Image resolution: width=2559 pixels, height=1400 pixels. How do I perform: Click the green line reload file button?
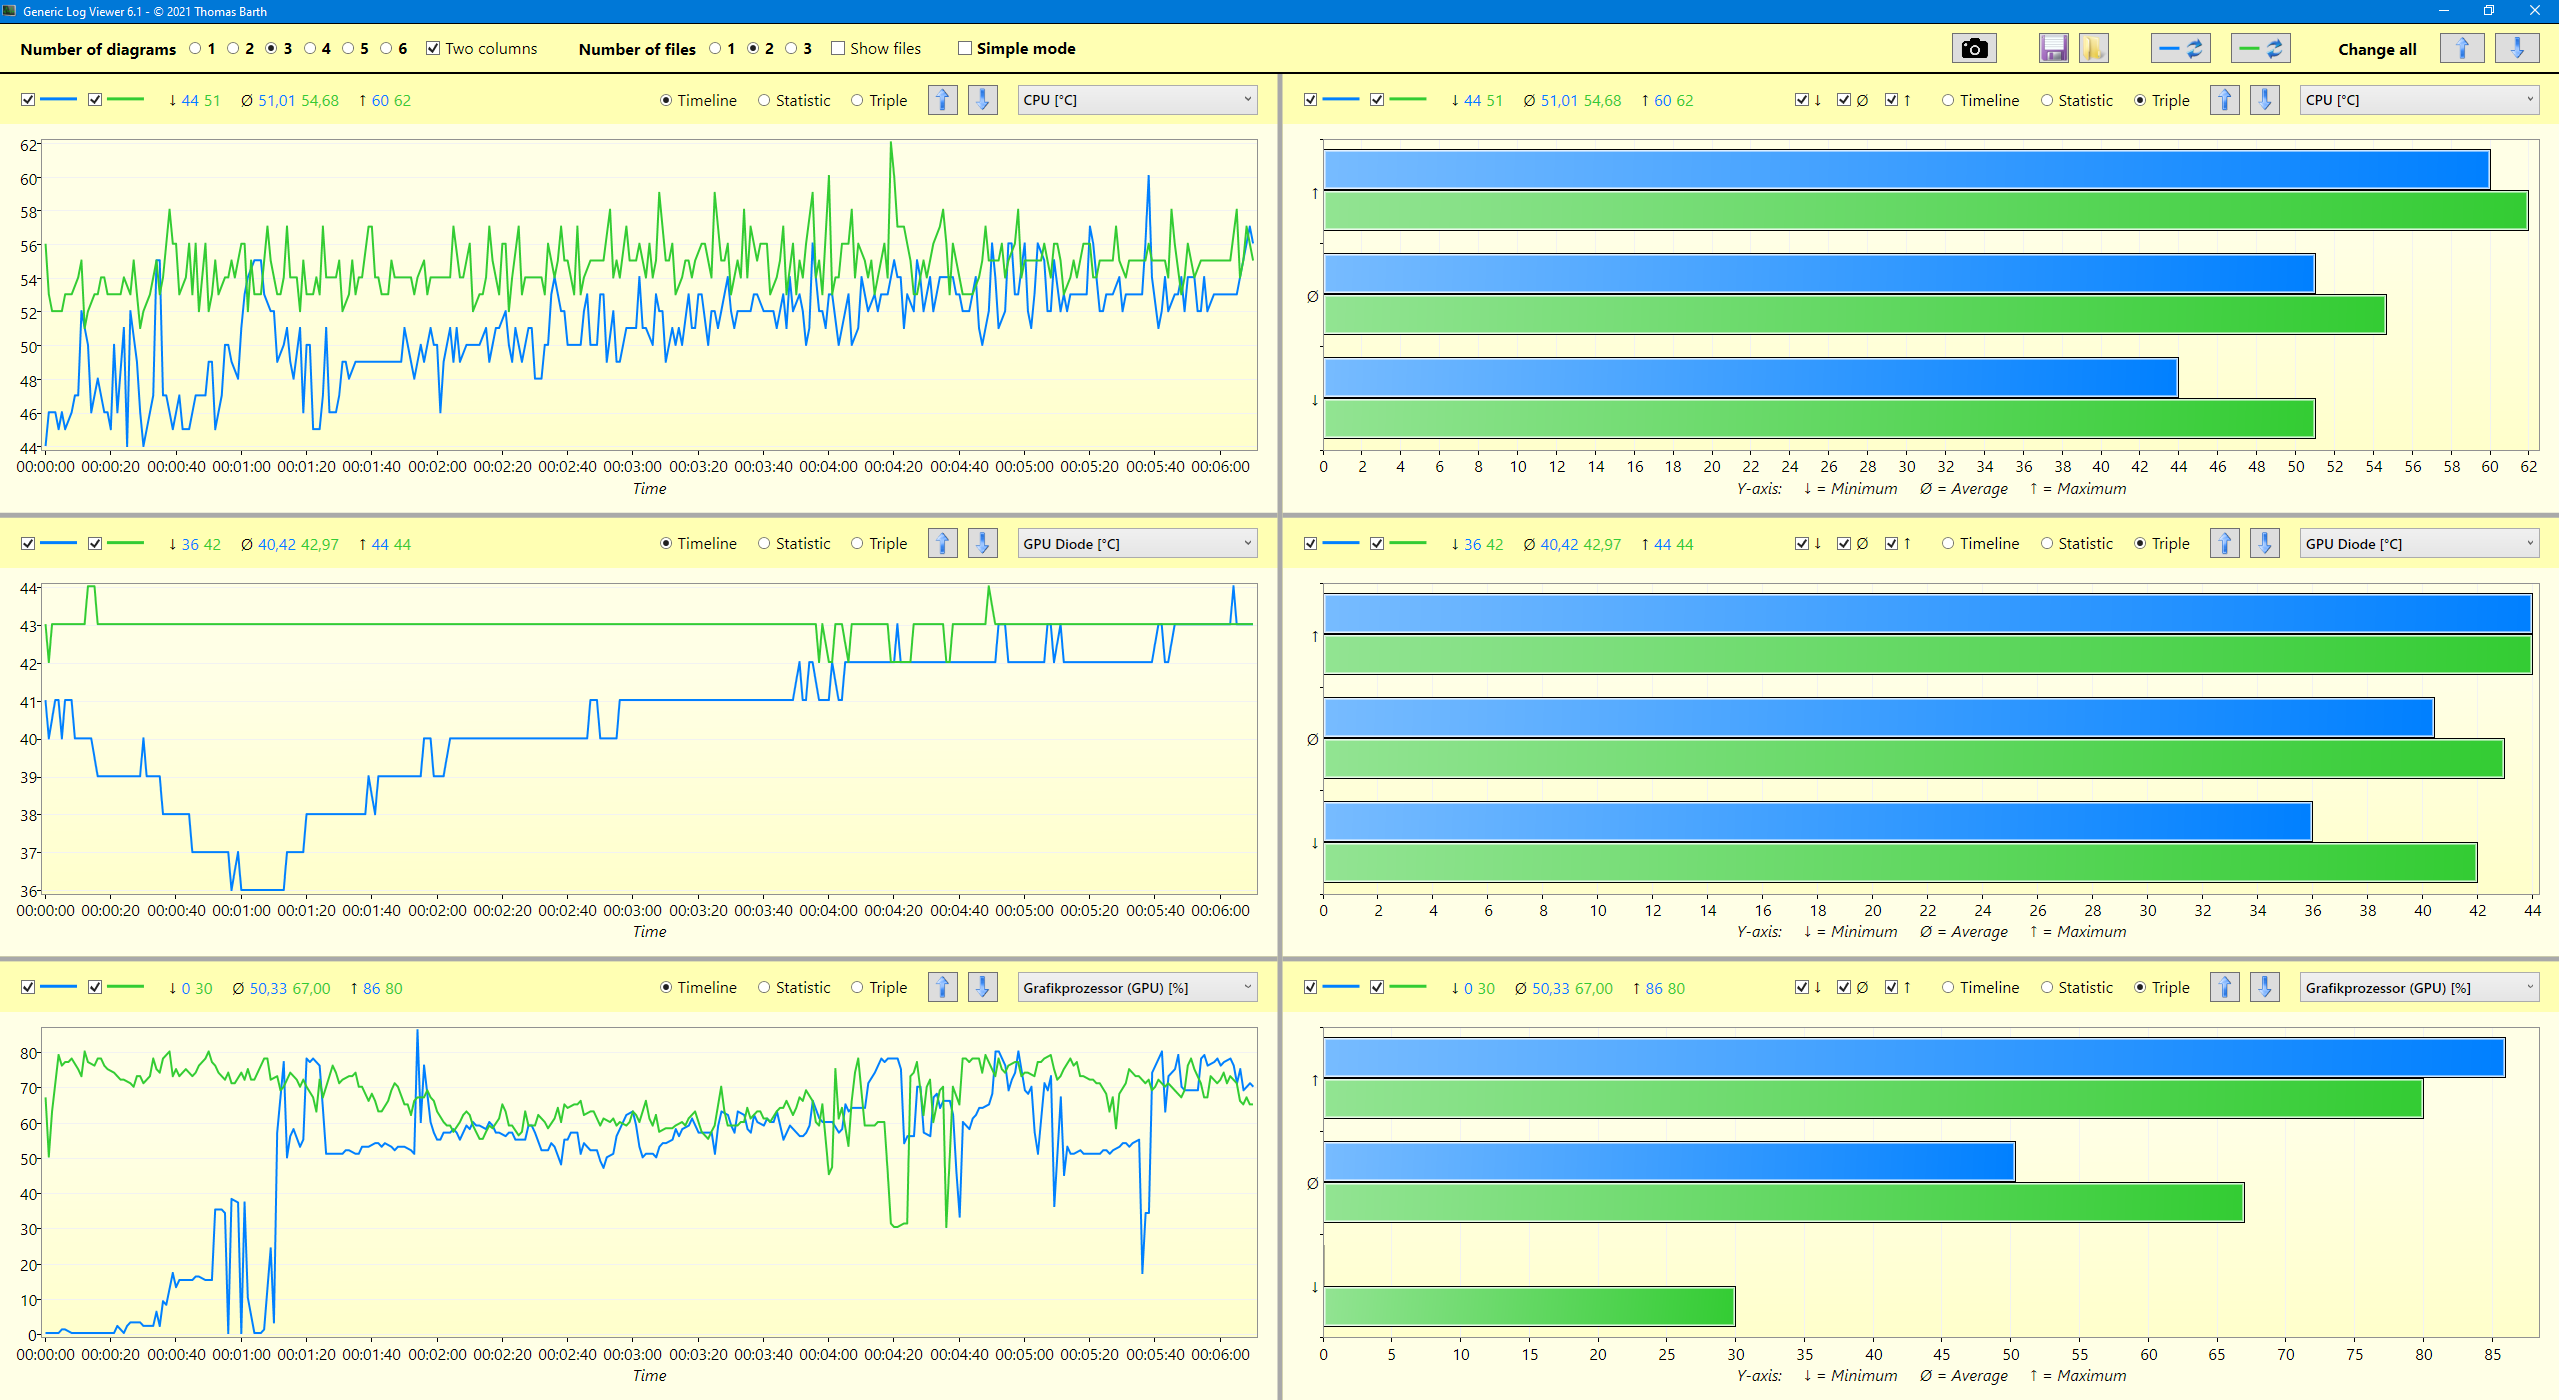(2260, 49)
